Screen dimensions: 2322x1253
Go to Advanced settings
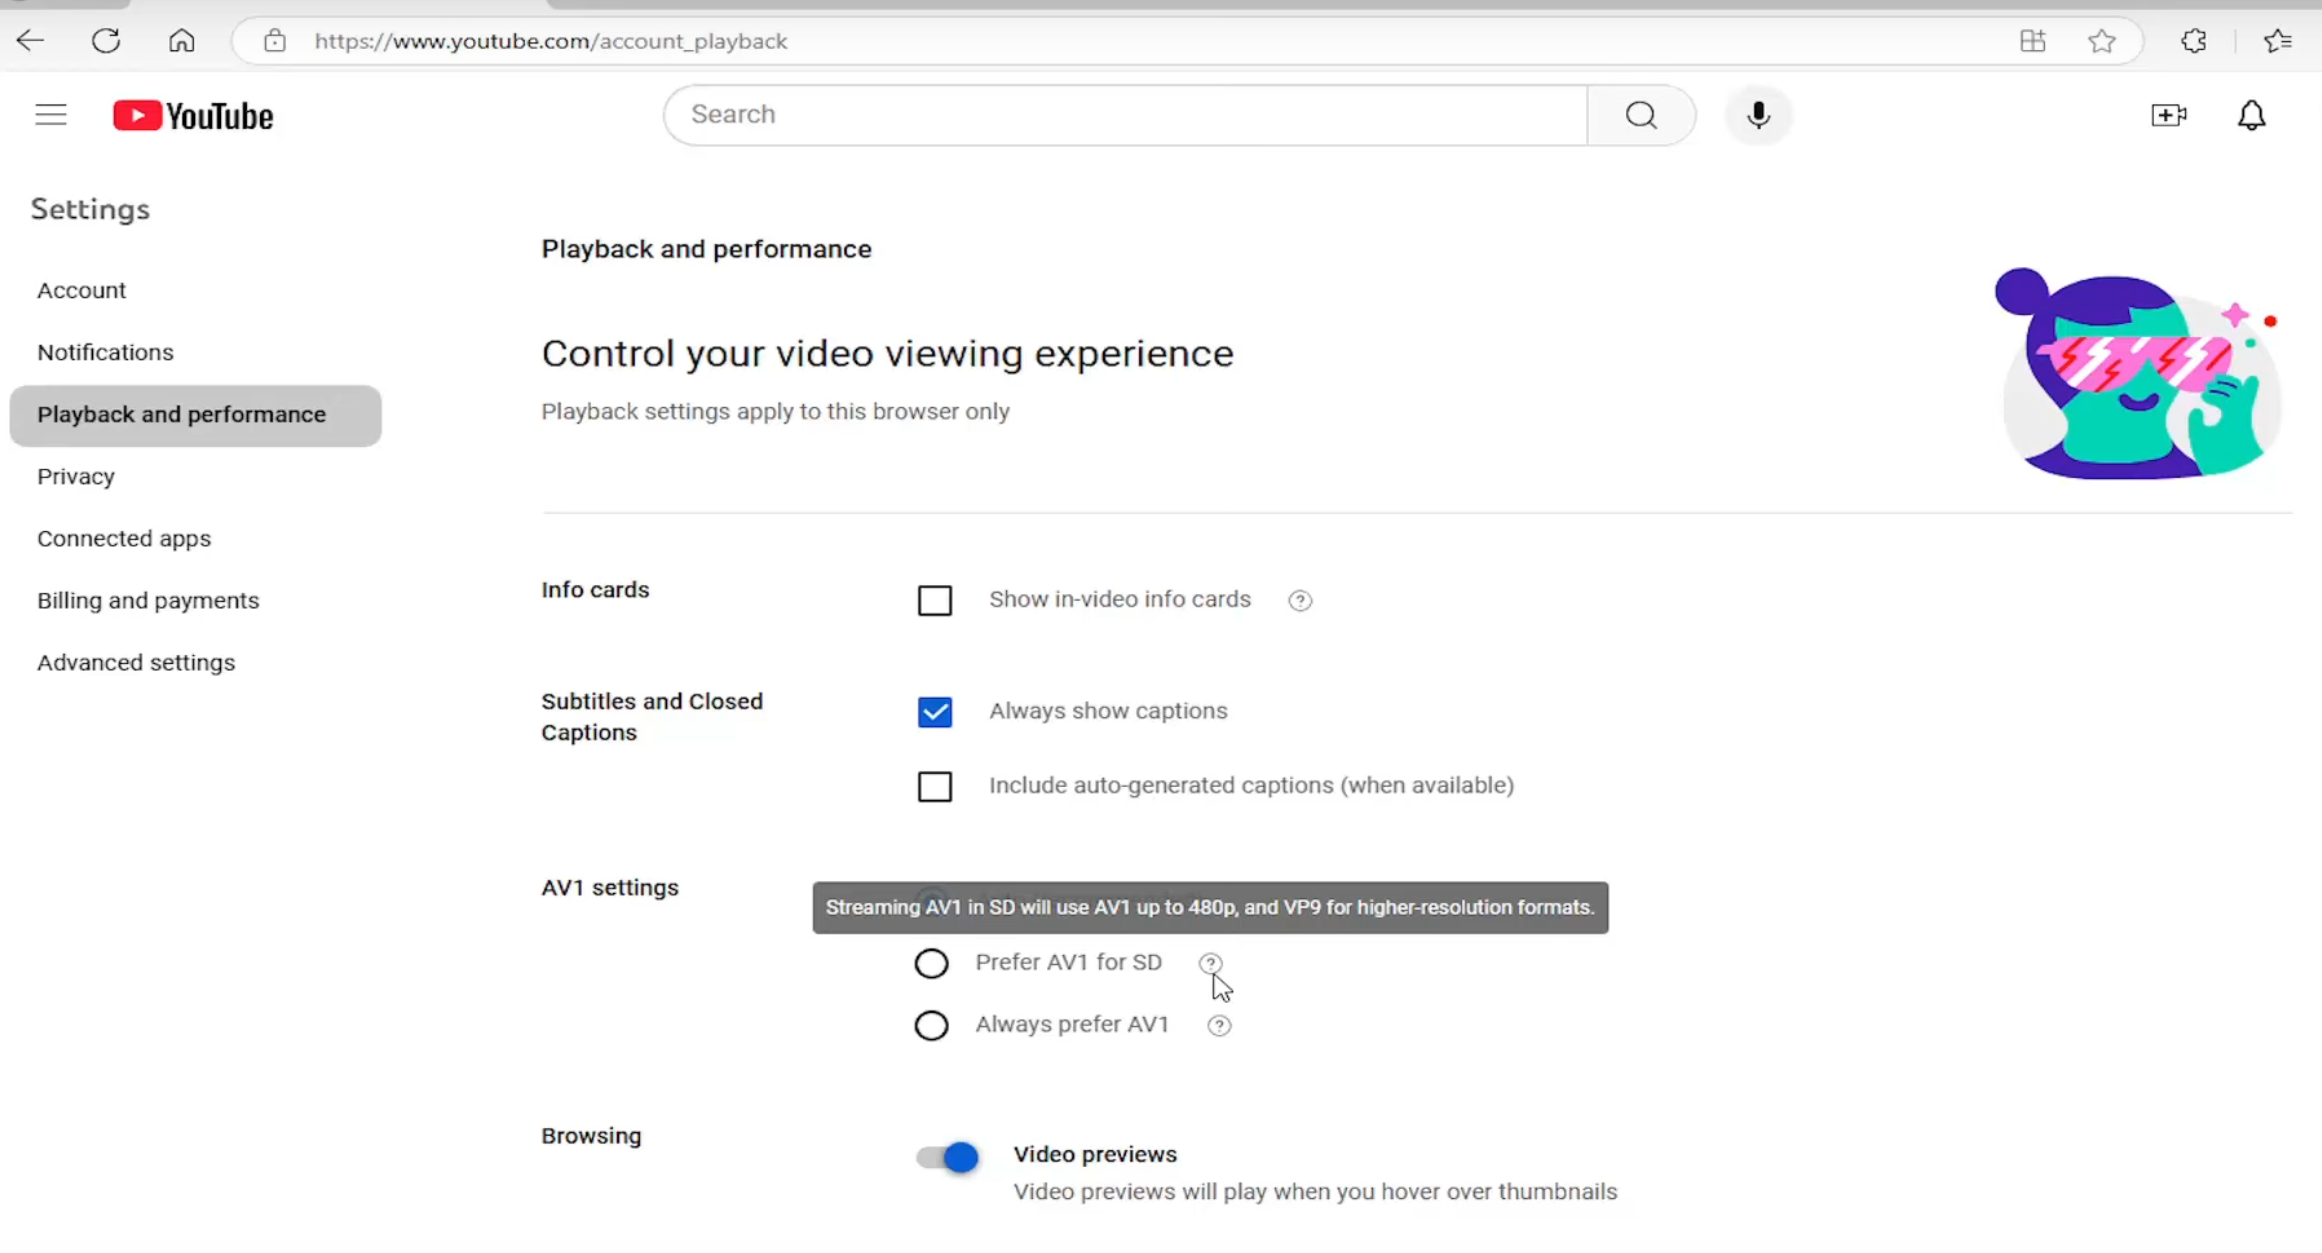pyautogui.click(x=136, y=662)
